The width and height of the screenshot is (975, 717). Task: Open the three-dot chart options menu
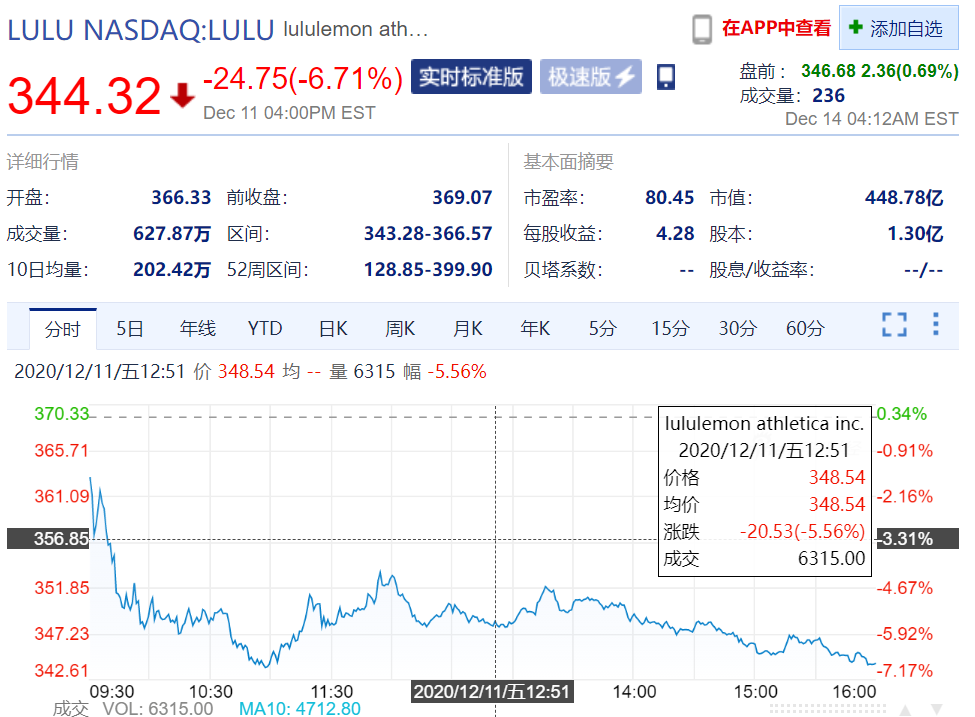coord(935,325)
